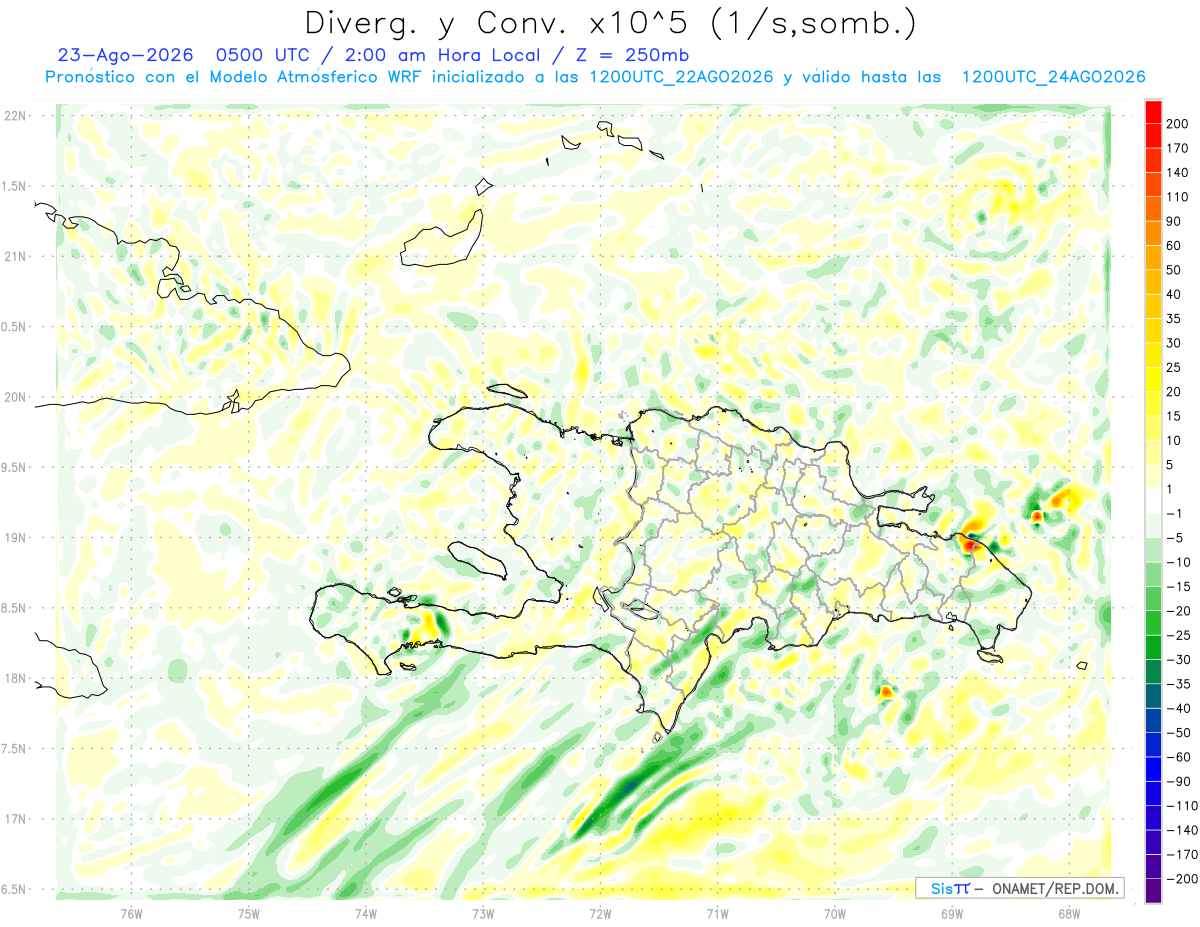Click the '19N' latitude label
This screenshot has height=927, width=1200.
(x=15, y=538)
